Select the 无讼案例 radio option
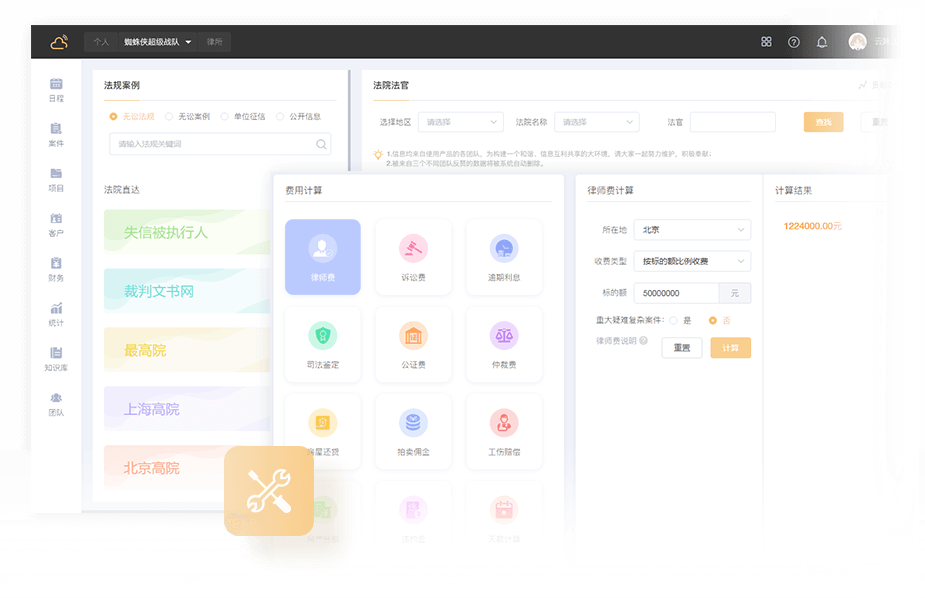Image resolution: width=925 pixels, height=598 pixels. pos(188,116)
